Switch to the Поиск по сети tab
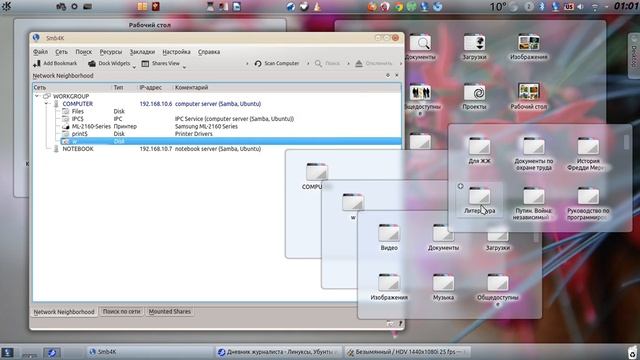 [121, 311]
